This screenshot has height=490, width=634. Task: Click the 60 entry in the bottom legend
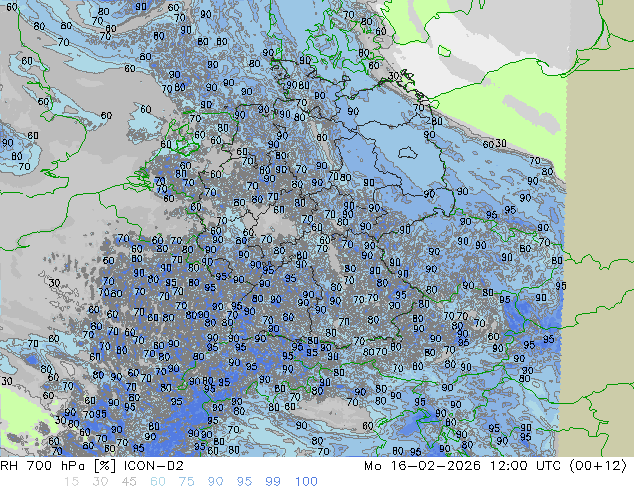158,482
